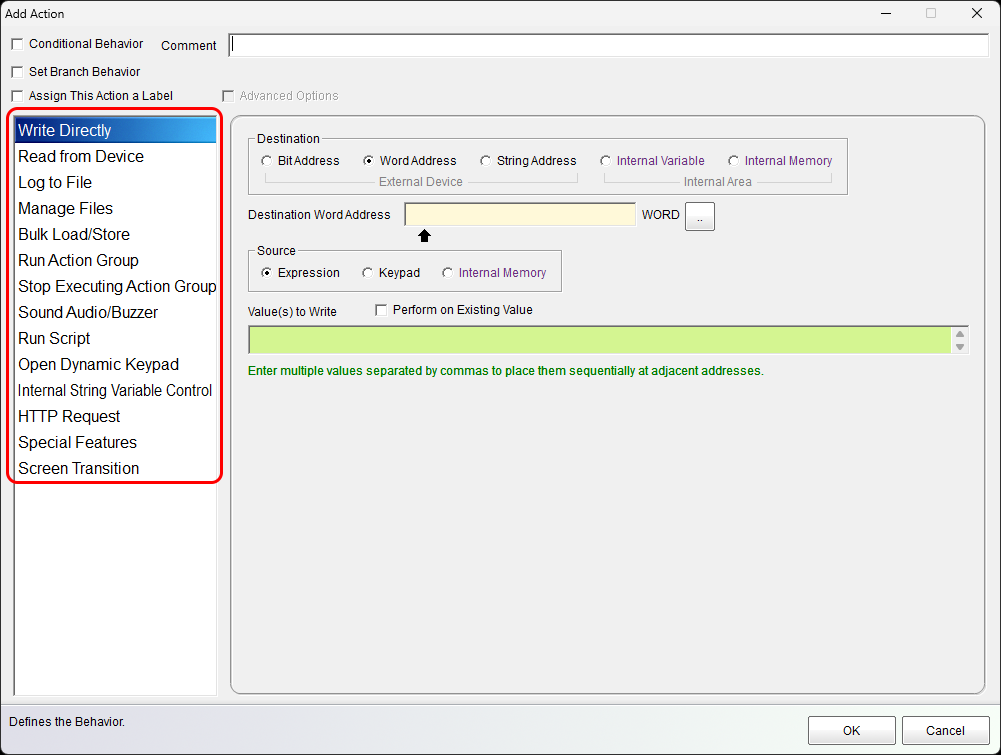1001x755 pixels.
Task: Choose Log to File in action list
Action: coord(55,182)
